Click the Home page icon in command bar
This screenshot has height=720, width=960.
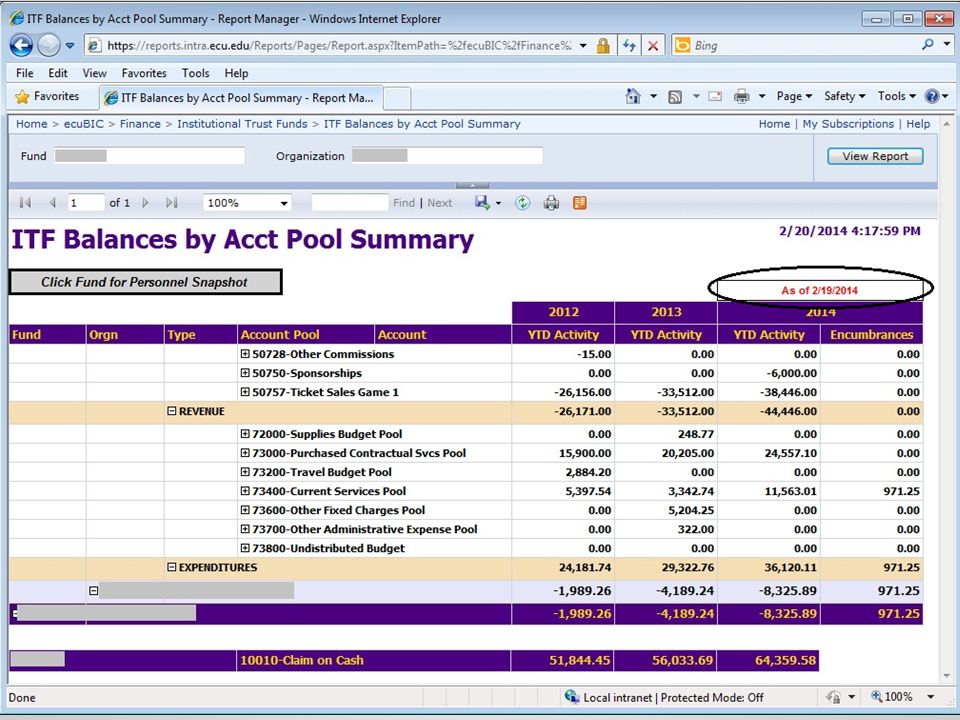(633, 96)
